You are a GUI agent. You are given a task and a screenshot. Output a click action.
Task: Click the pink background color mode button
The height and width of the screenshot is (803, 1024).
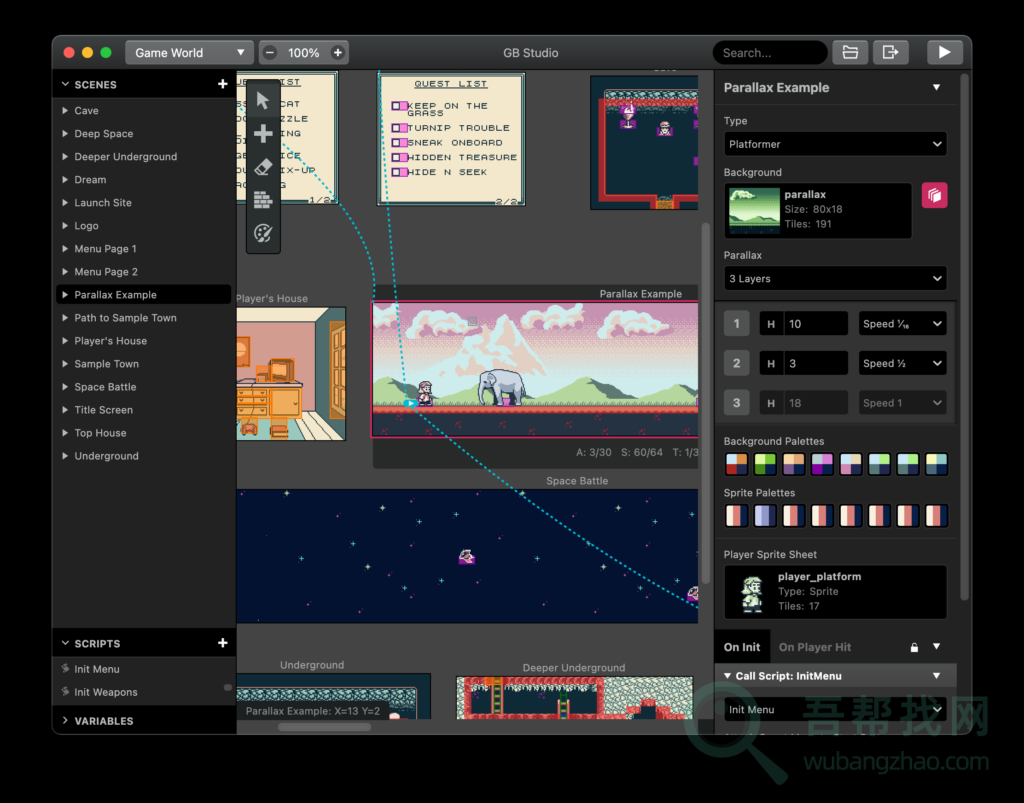[934, 195]
